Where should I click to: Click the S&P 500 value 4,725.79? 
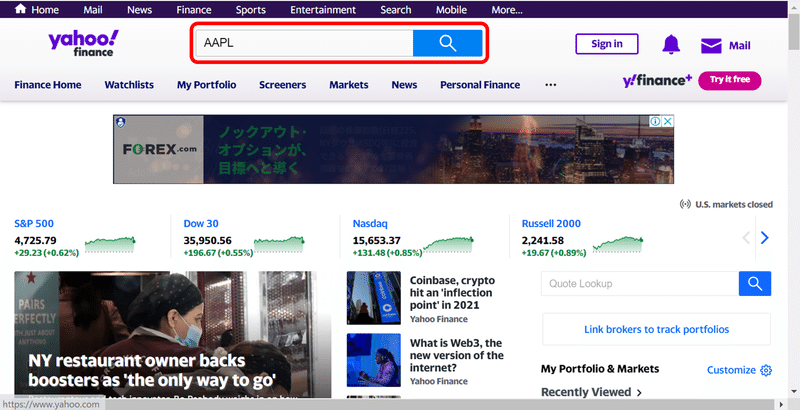coord(35,240)
